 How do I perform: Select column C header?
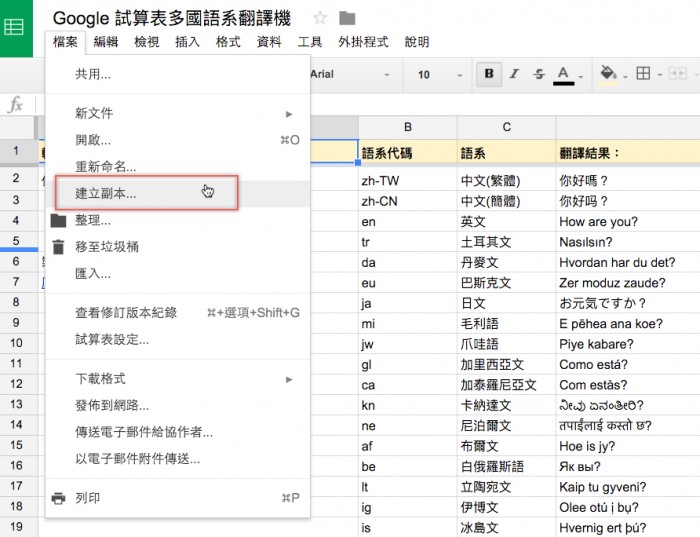click(506, 127)
